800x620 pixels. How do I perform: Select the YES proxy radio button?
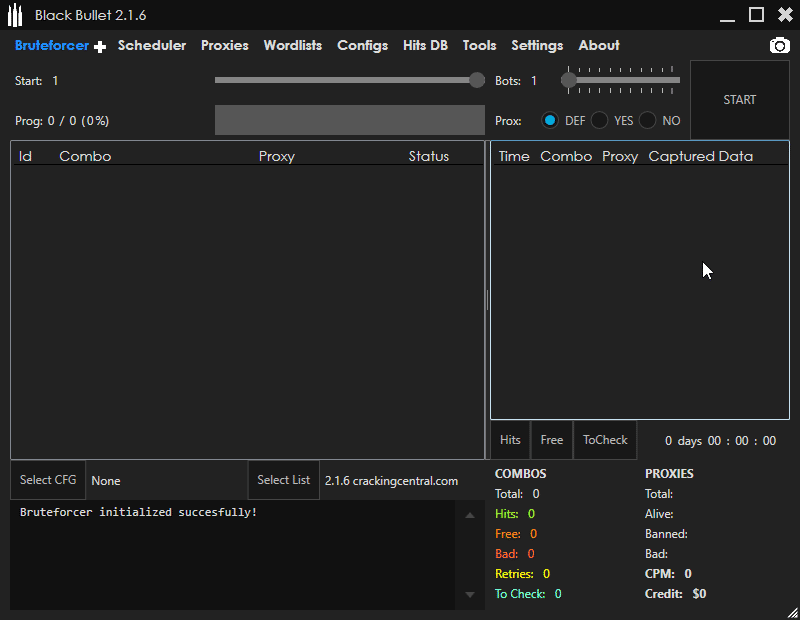pos(599,120)
